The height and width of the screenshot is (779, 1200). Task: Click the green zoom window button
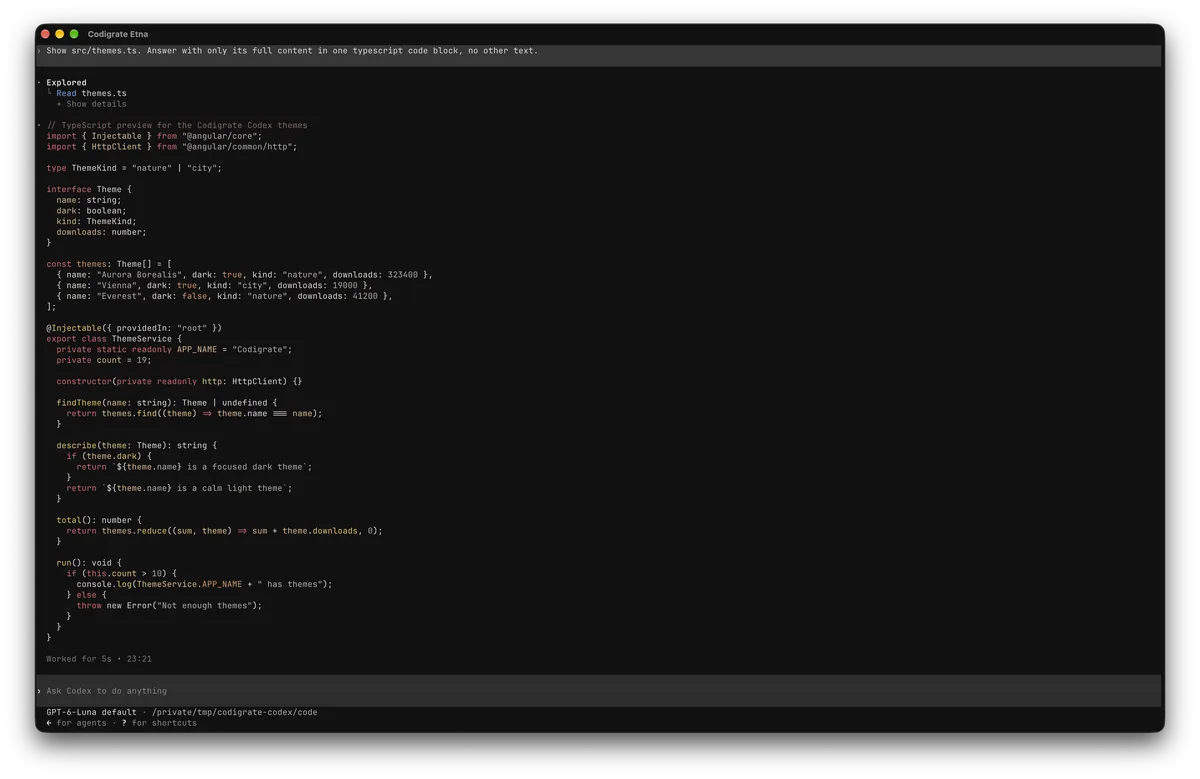pyautogui.click(x=74, y=34)
